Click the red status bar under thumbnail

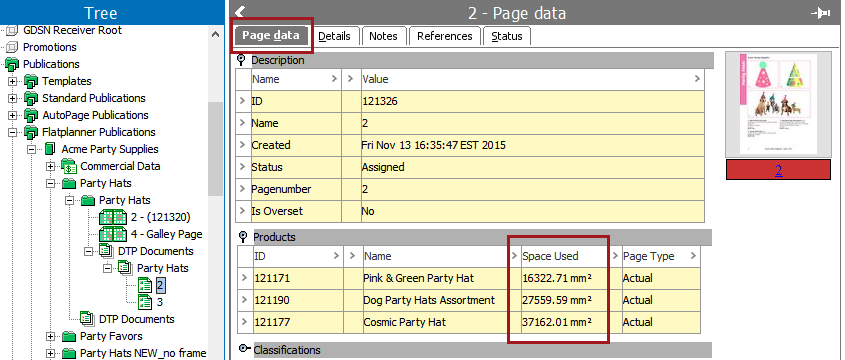tap(778, 170)
